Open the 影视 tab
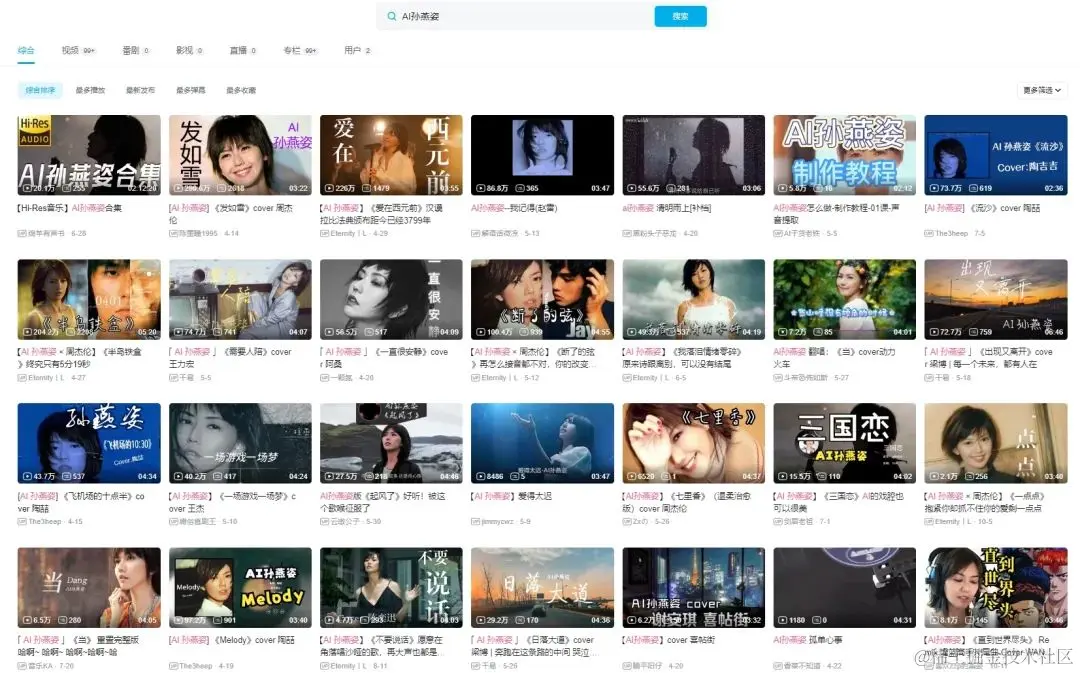This screenshot has height=673, width=1080. click(189, 50)
